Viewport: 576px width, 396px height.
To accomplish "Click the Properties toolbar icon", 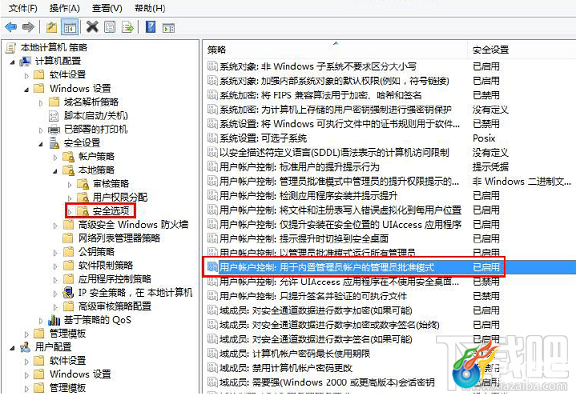I will [x=110, y=27].
